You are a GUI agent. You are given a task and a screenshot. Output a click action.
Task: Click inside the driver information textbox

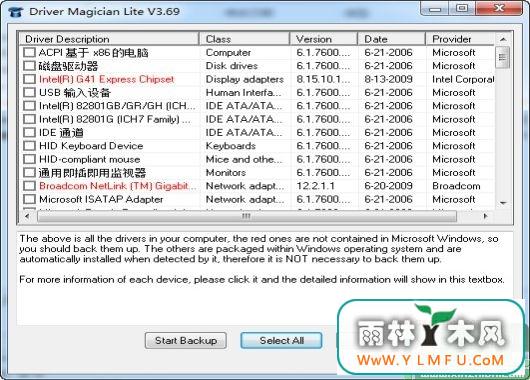tap(265, 278)
